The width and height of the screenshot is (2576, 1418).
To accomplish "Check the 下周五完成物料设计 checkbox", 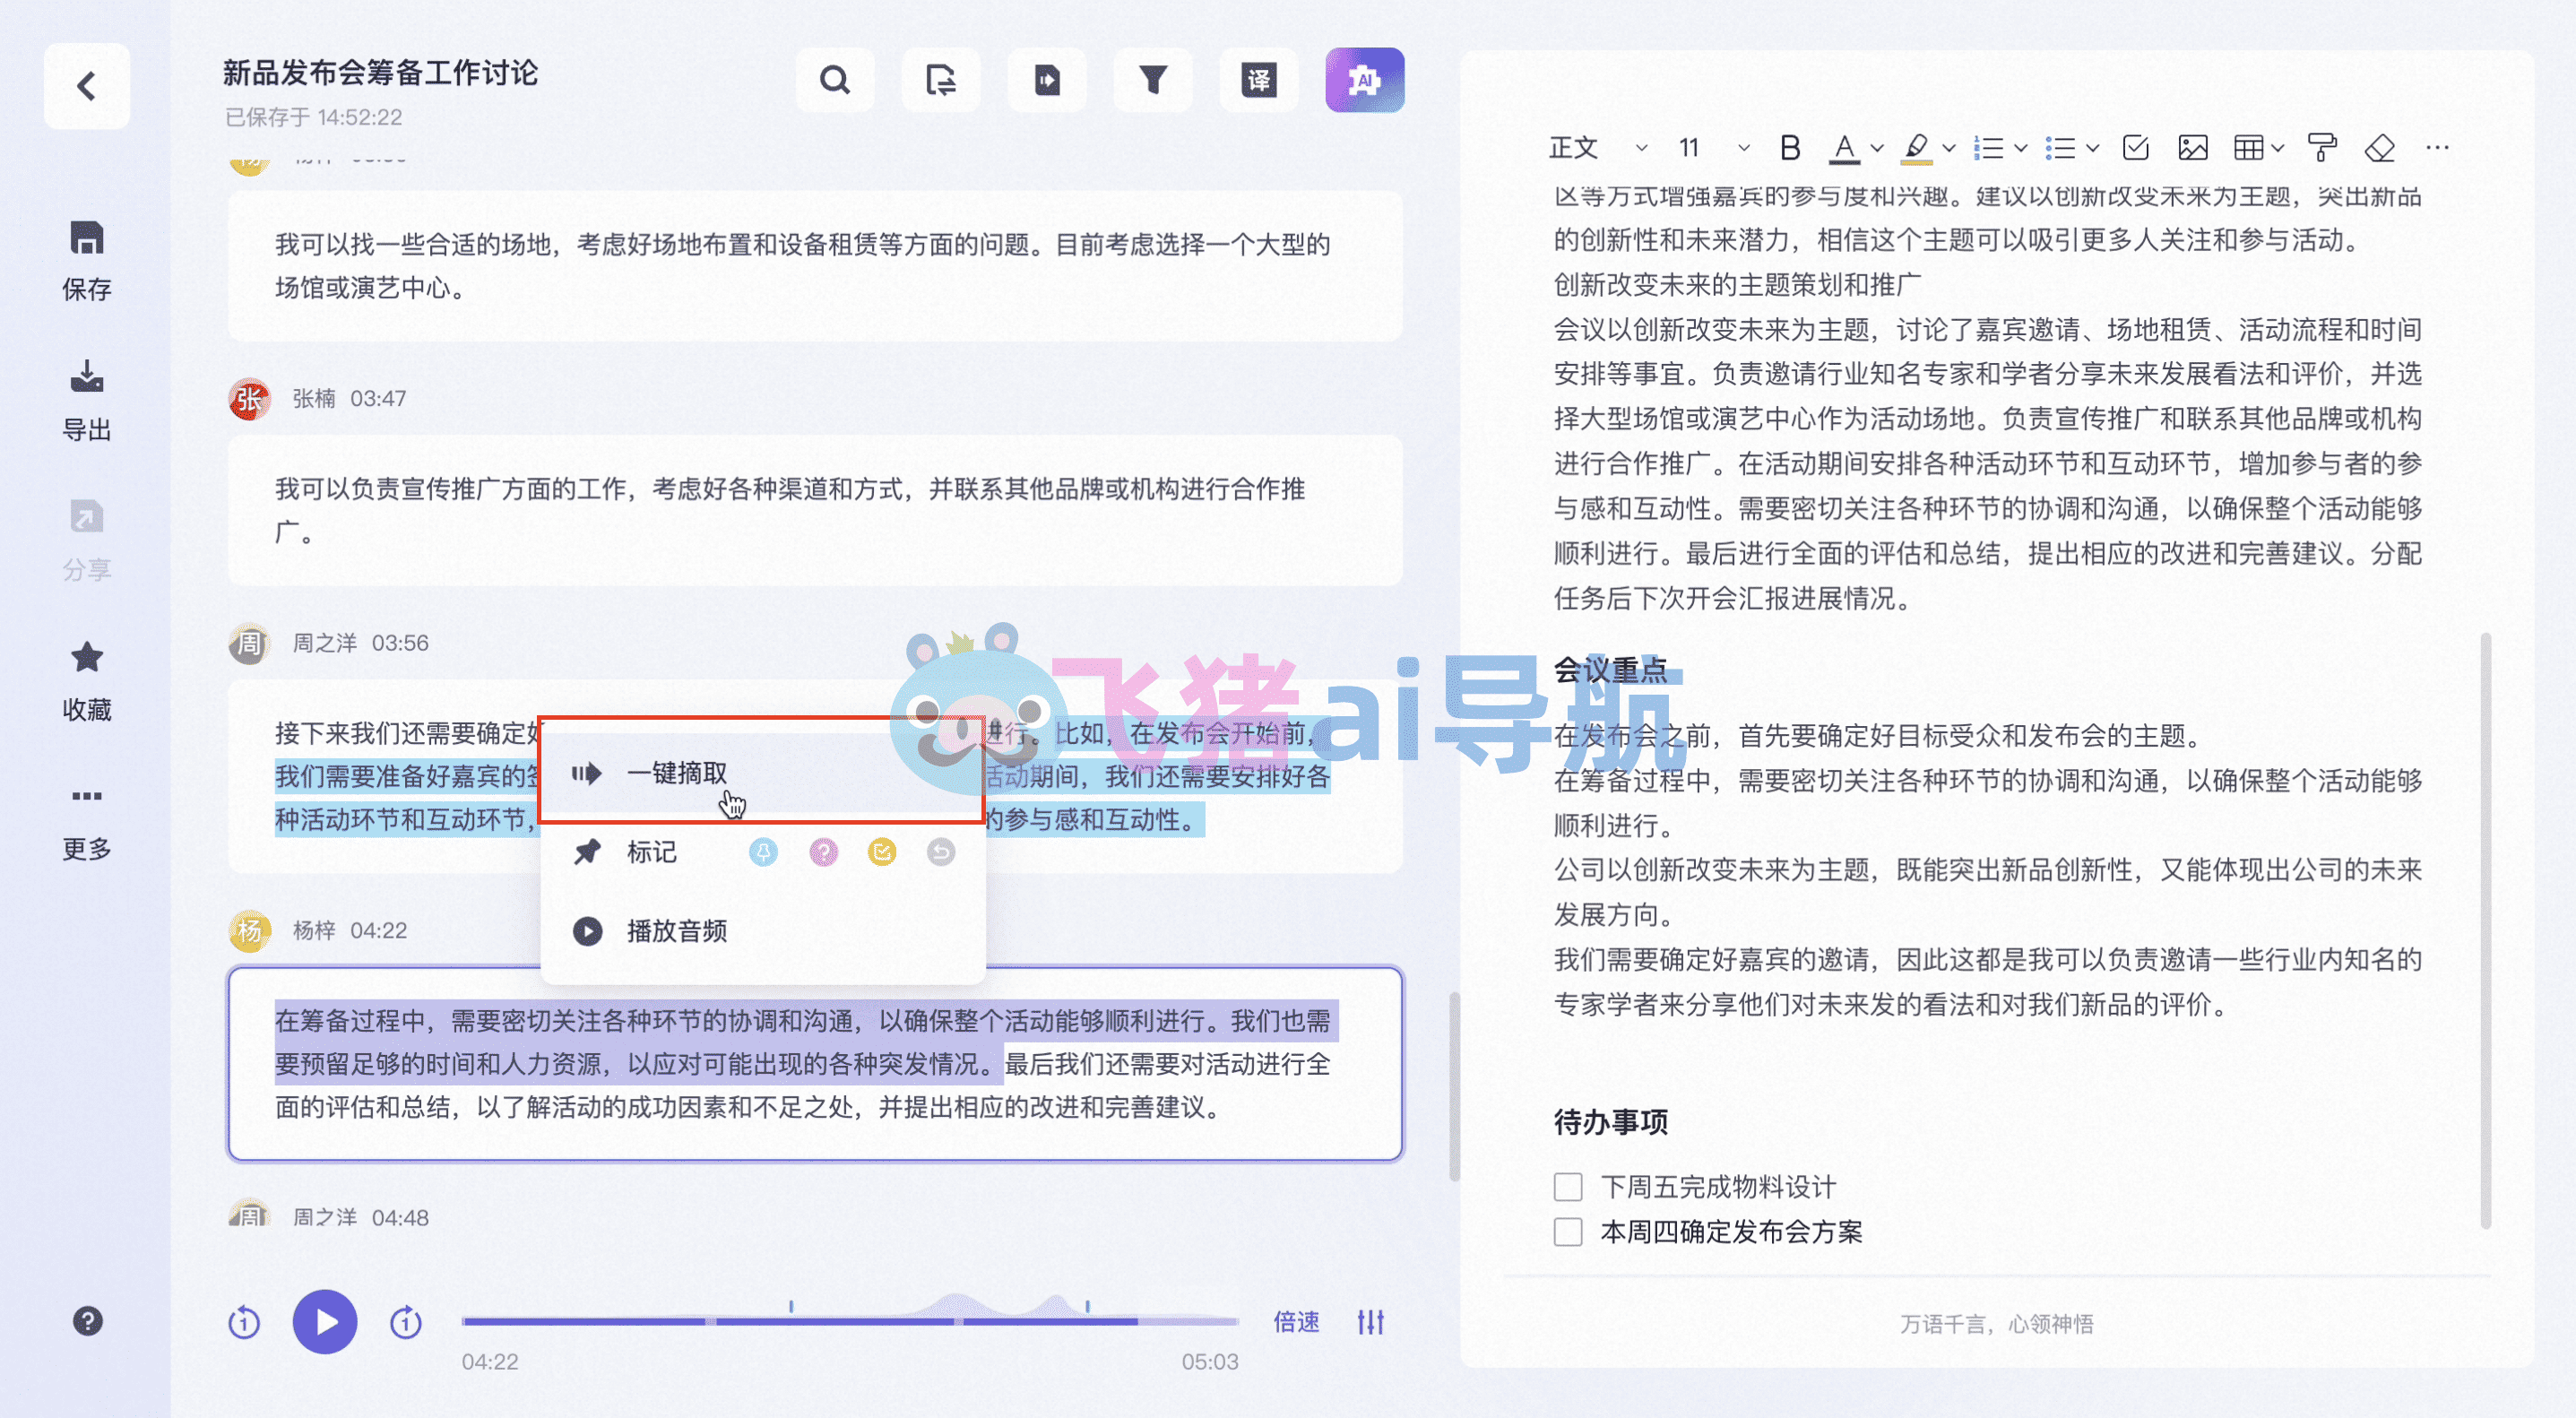I will coord(1568,1187).
